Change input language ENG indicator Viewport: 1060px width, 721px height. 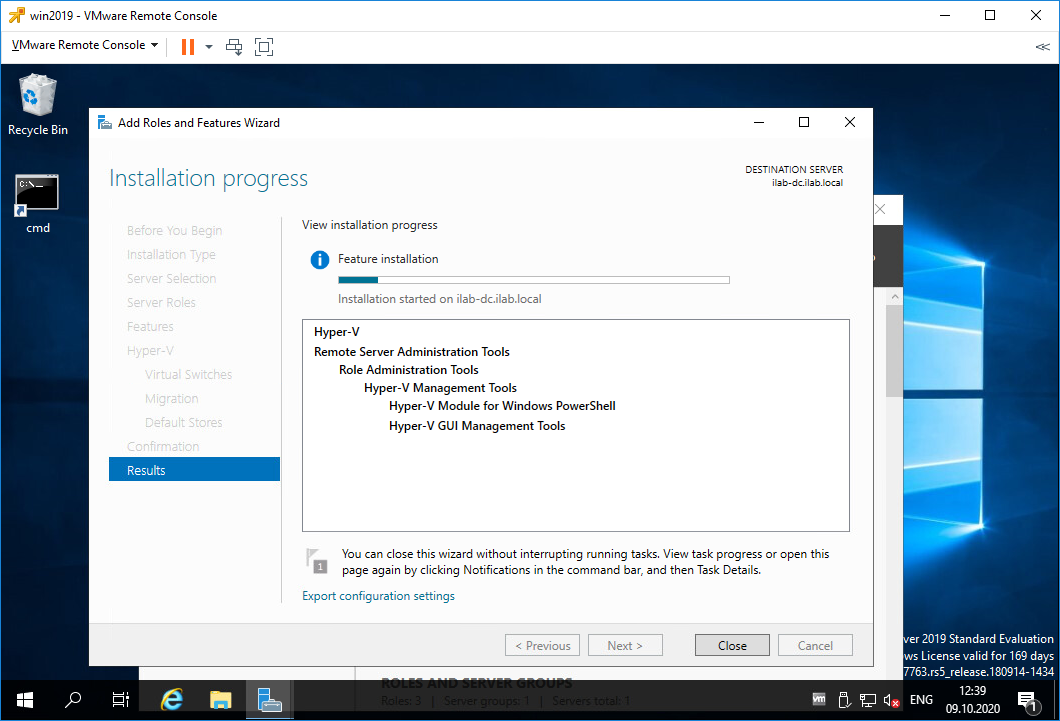pos(921,700)
